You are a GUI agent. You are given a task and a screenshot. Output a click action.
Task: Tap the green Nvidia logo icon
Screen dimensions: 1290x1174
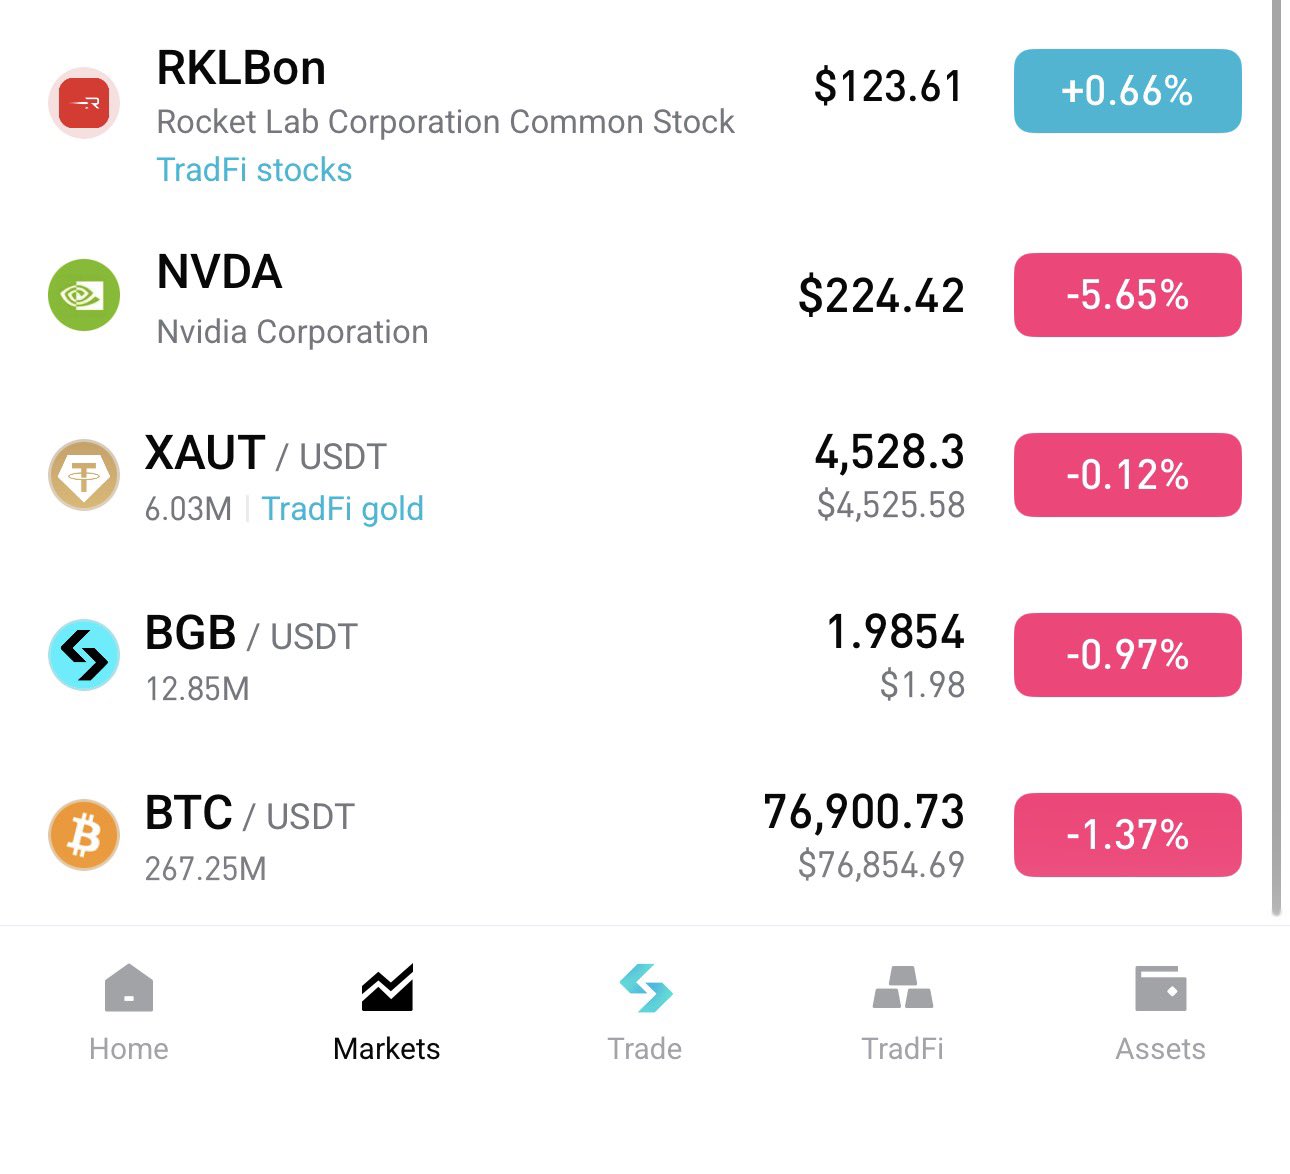pyautogui.click(x=84, y=295)
